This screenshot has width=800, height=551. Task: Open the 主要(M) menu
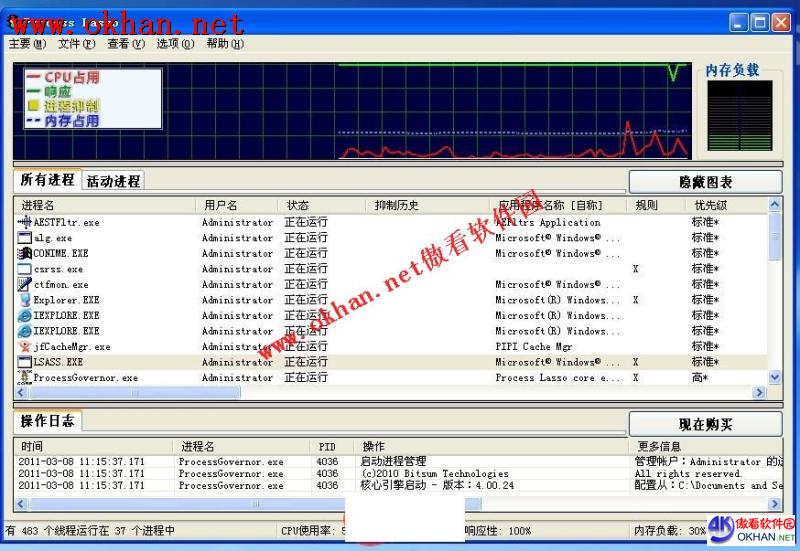click(x=28, y=44)
